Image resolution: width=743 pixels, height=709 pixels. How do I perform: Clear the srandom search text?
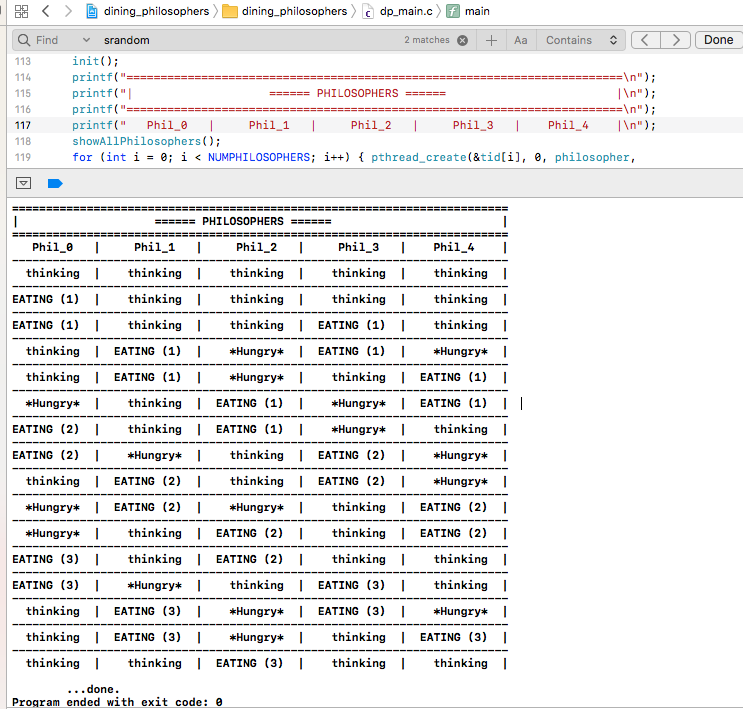click(x=462, y=40)
